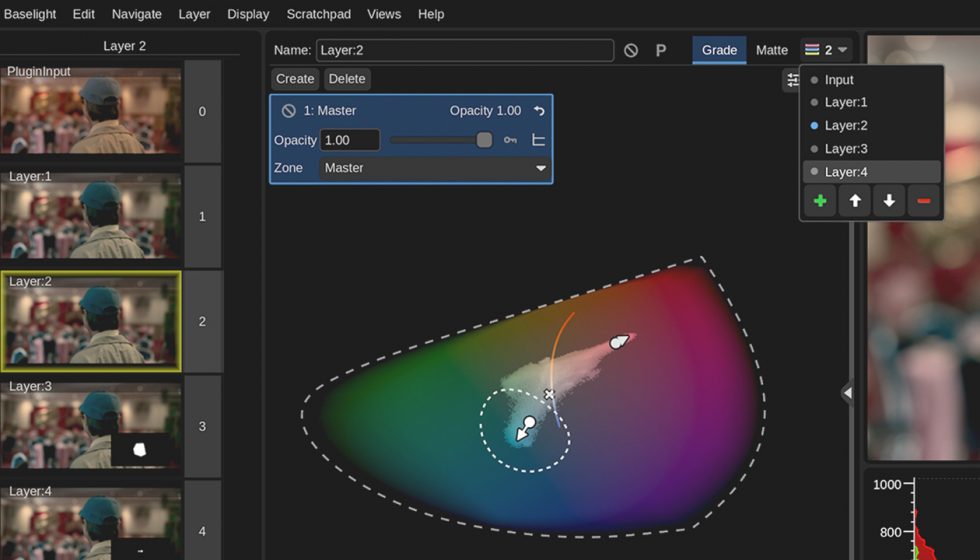Click the green plus add layer button

(820, 201)
